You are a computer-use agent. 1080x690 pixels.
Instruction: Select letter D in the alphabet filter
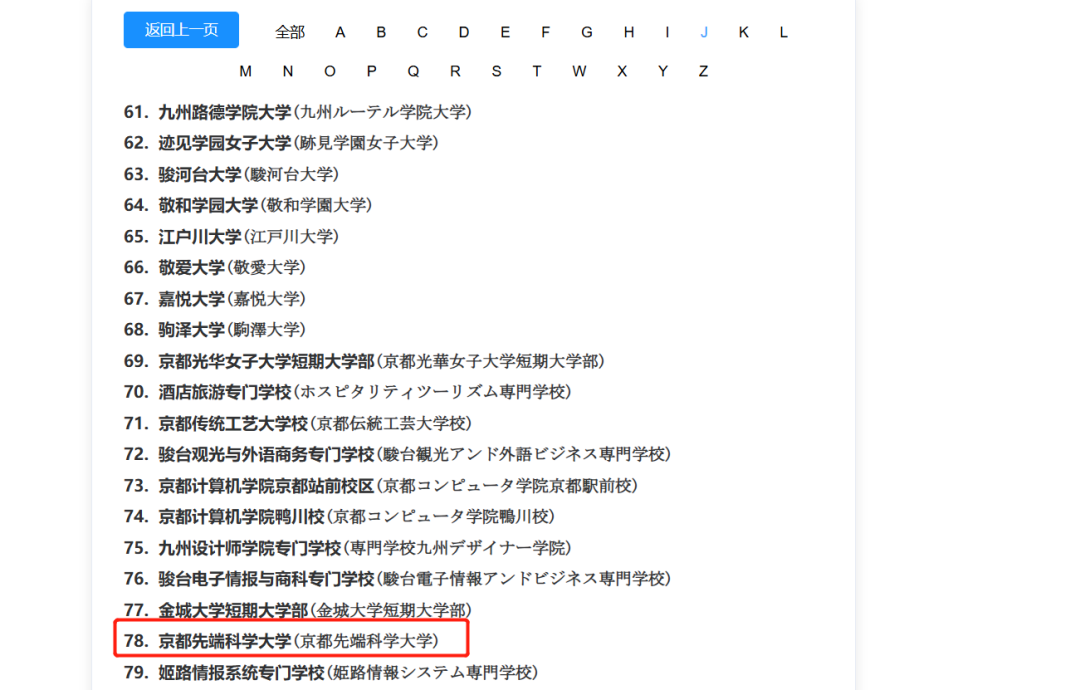tap(463, 31)
